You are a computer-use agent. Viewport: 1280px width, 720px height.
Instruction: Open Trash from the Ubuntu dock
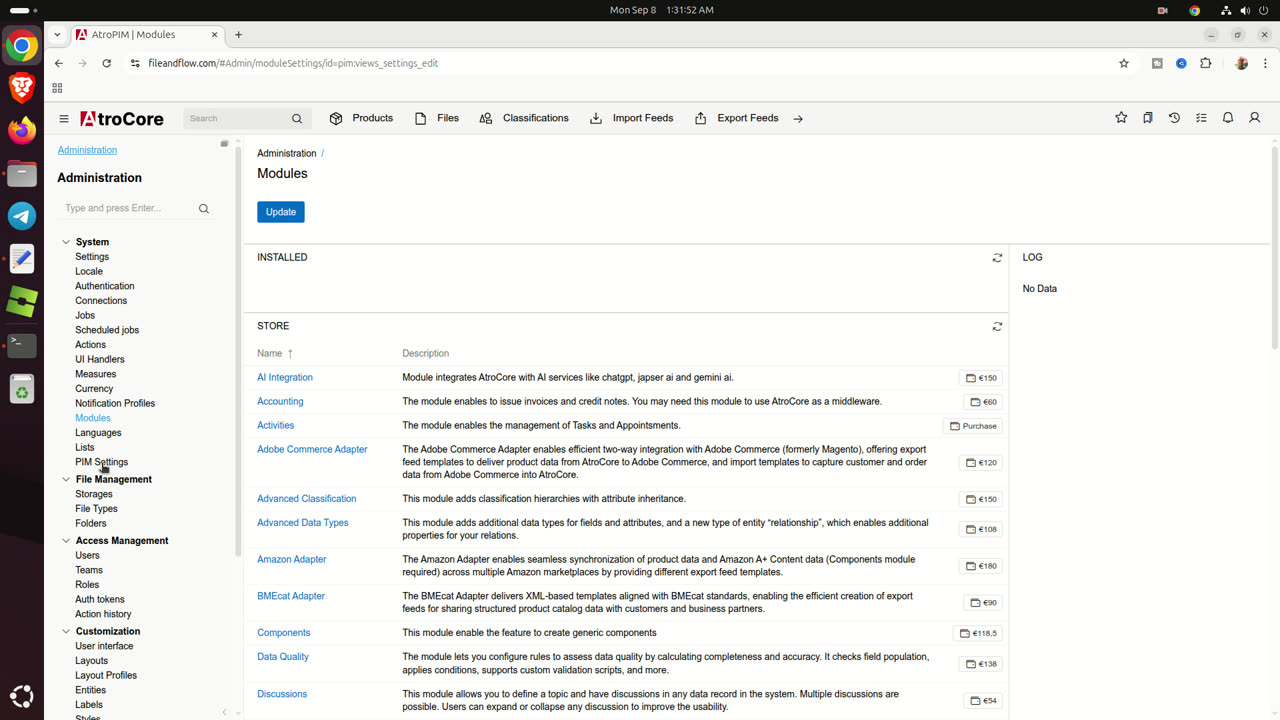coord(22,389)
